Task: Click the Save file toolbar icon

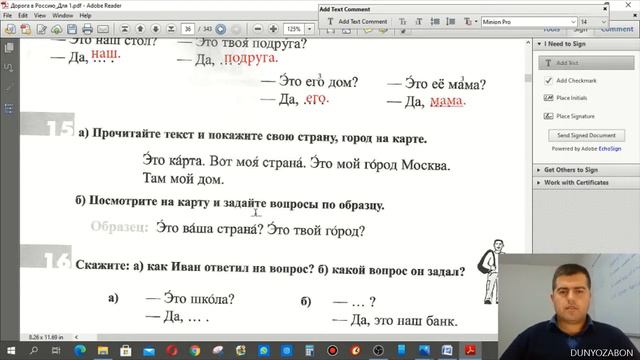Action: tap(72, 29)
